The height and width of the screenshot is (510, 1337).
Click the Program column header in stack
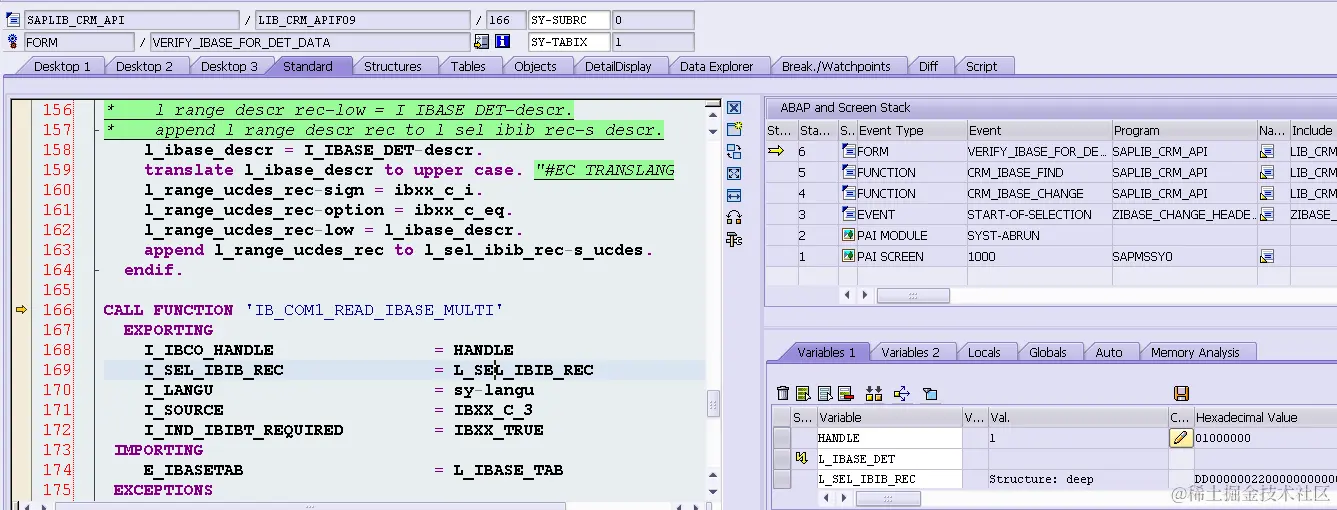pos(1183,130)
